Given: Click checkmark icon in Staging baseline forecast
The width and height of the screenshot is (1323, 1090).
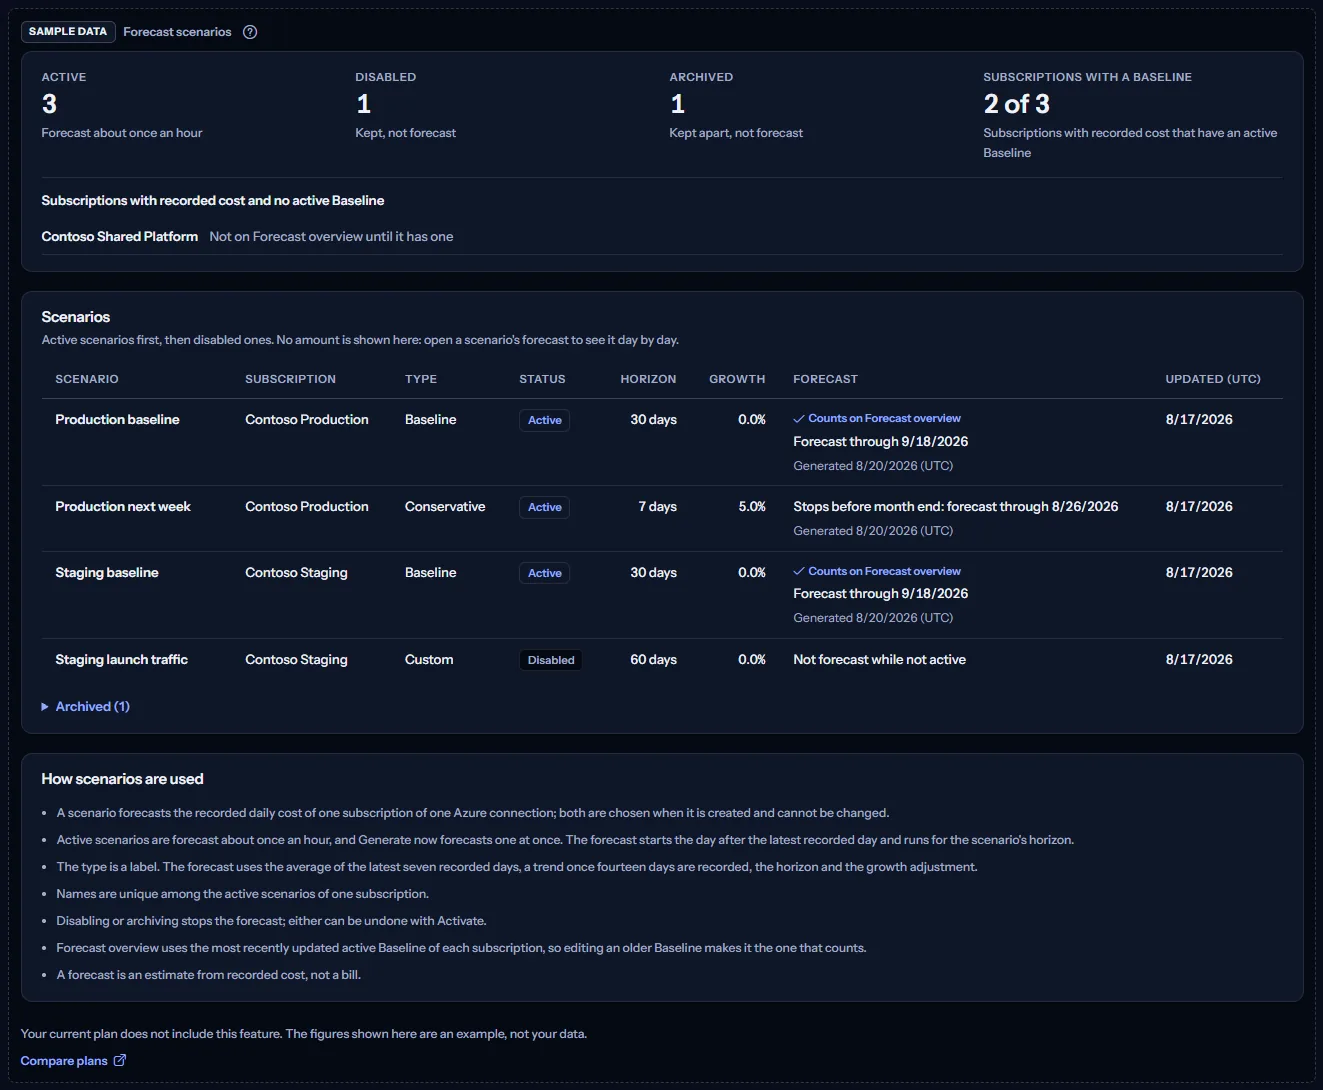Looking at the screenshot, I should [799, 572].
